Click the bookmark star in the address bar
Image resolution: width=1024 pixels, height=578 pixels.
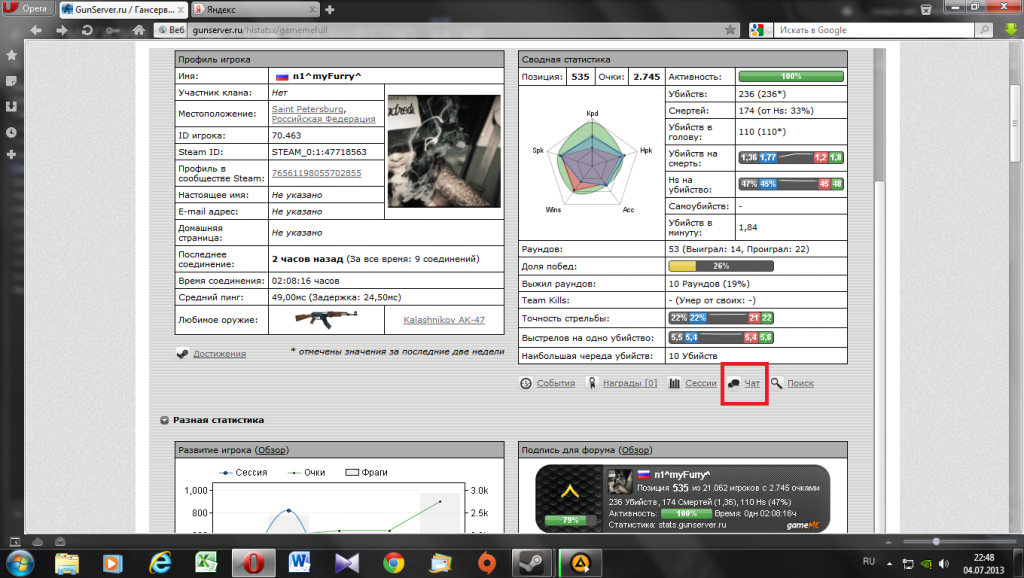[732, 30]
